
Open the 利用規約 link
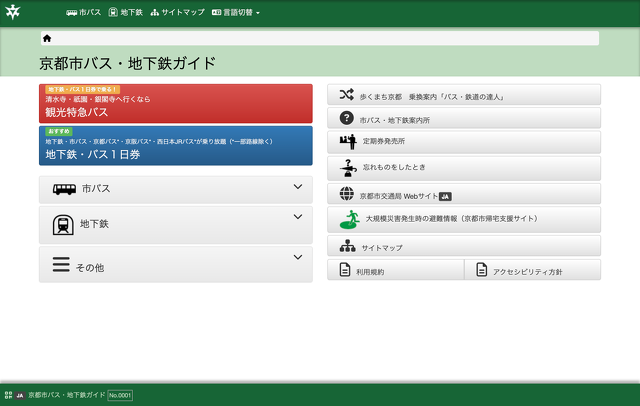click(395, 270)
